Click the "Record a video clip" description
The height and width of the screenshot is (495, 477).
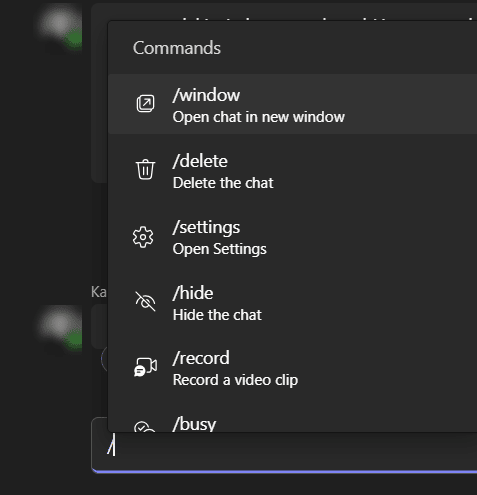tap(235, 380)
